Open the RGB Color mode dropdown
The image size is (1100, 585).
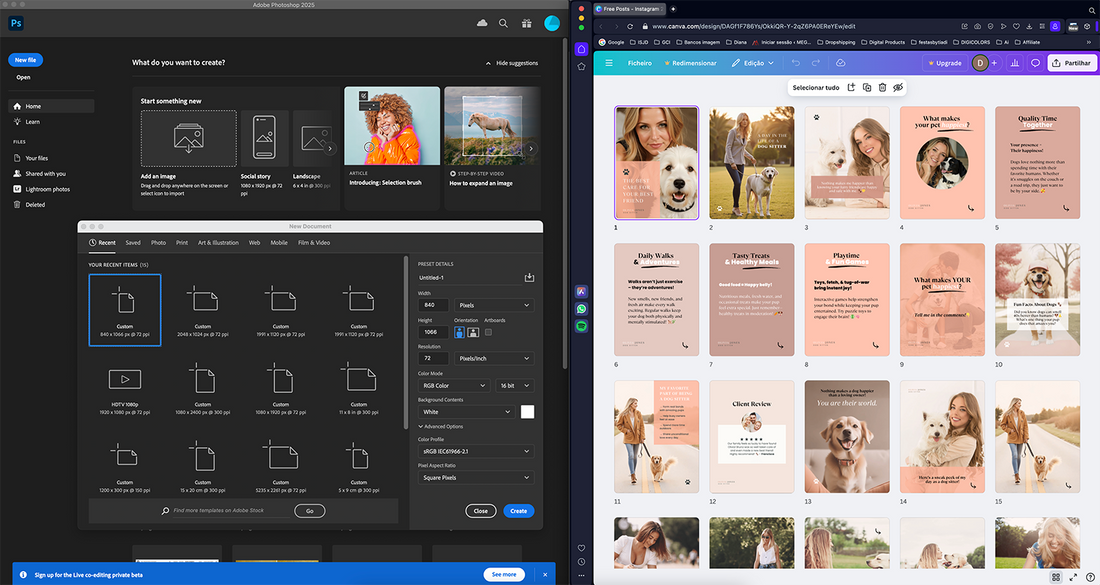click(453, 385)
